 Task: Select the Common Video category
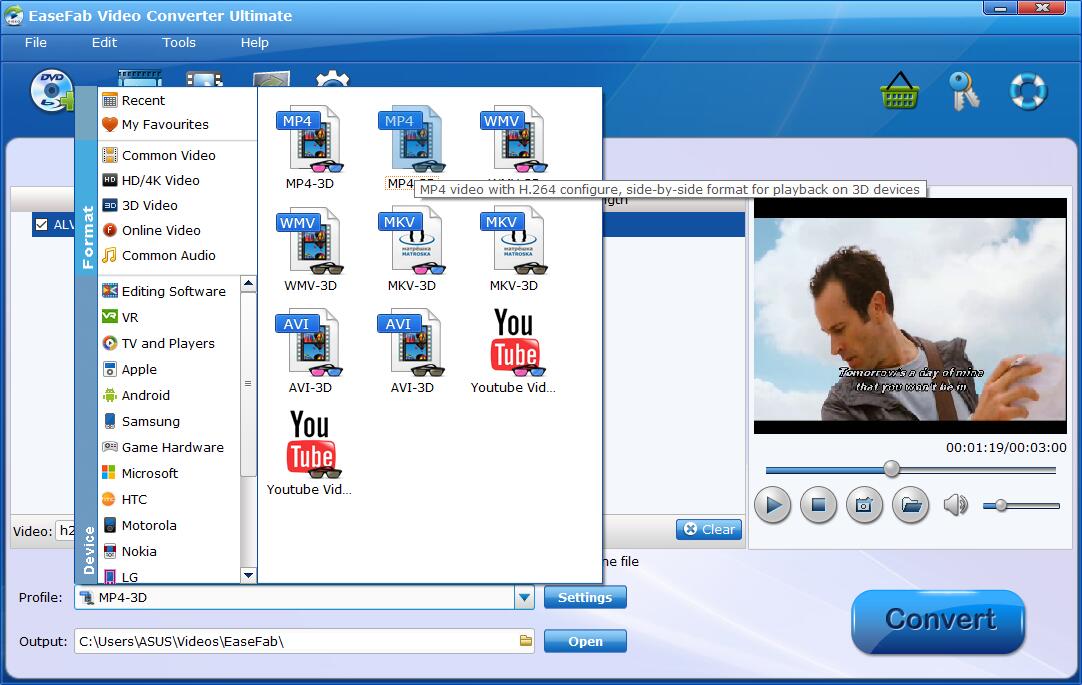pos(178,156)
